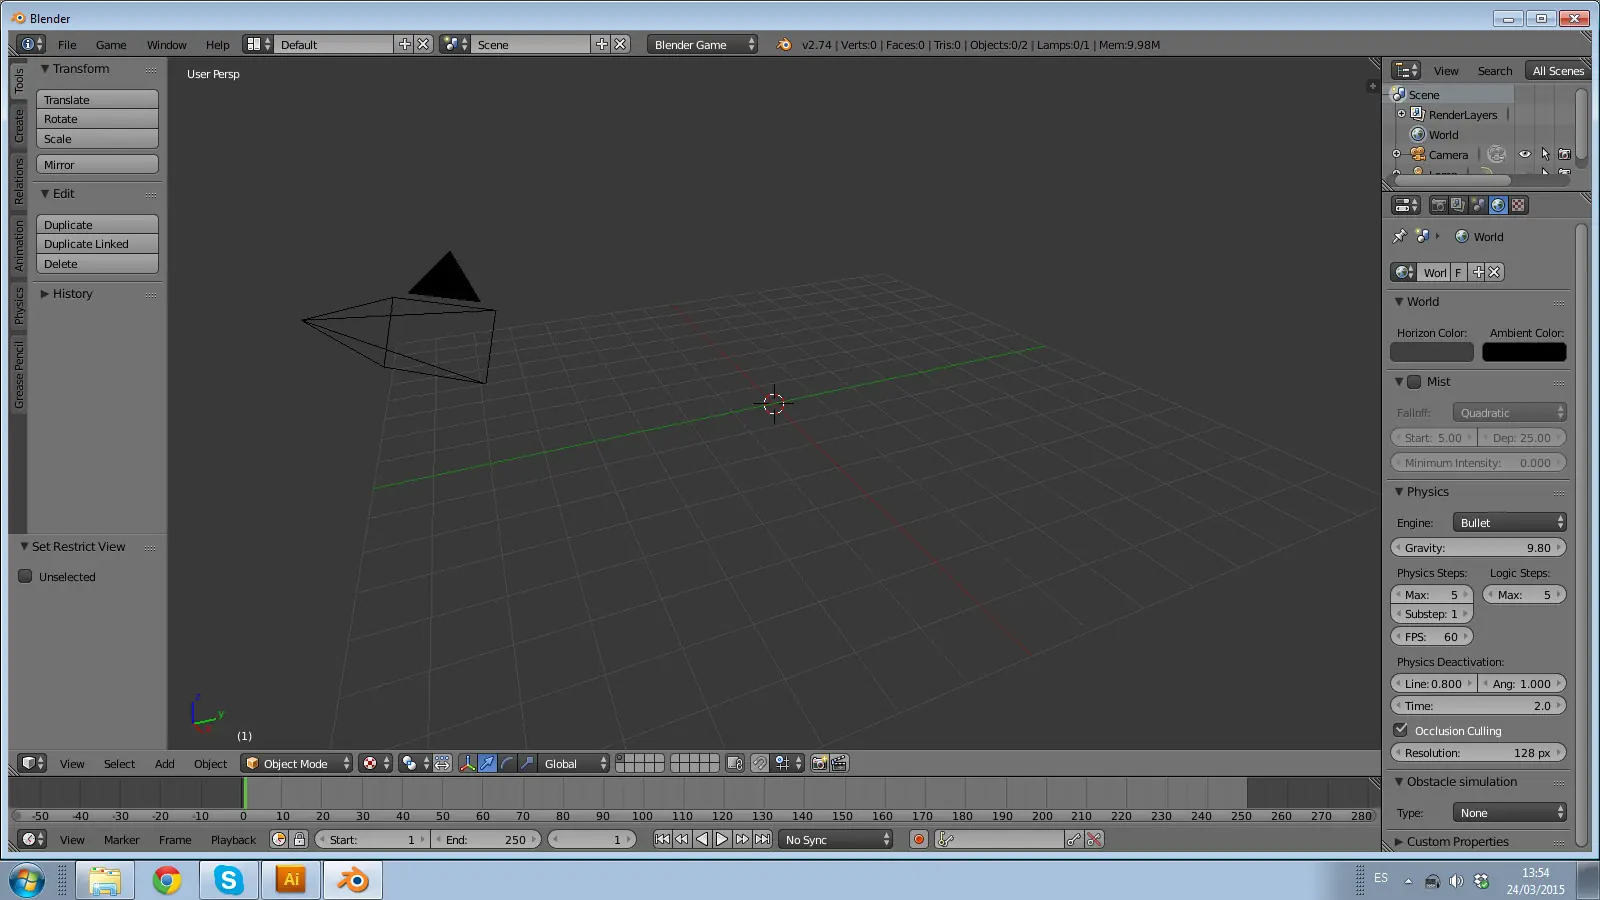This screenshot has height=900, width=1600.
Task: Click the Rotate button
Action: [97, 119]
